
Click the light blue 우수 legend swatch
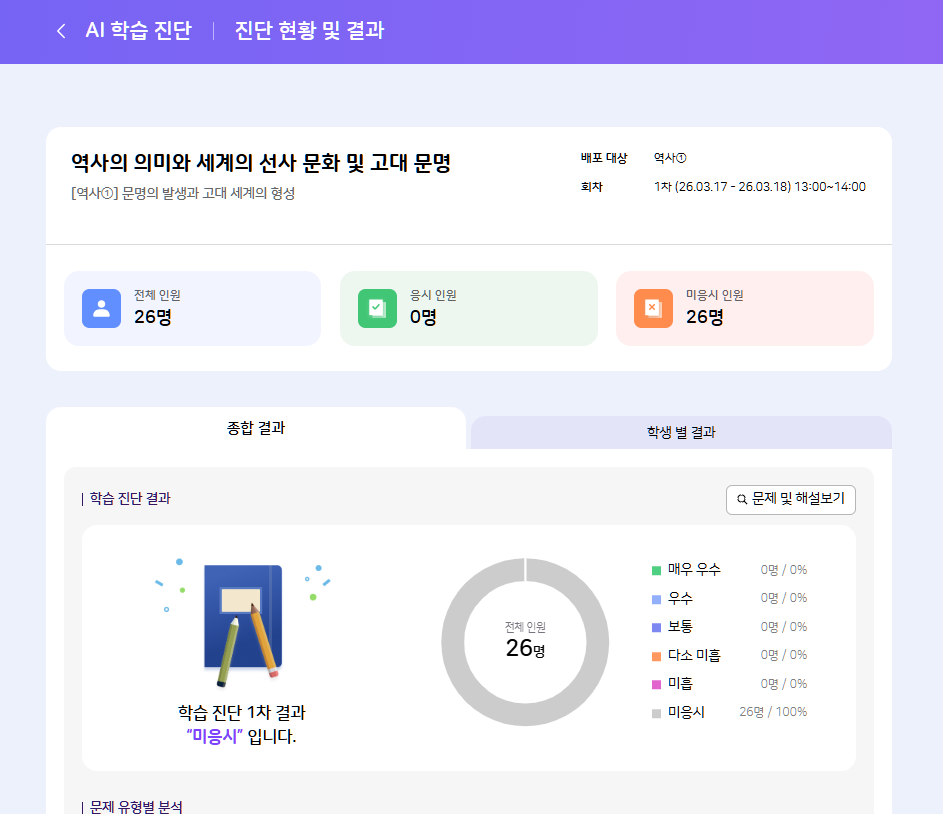click(656, 599)
